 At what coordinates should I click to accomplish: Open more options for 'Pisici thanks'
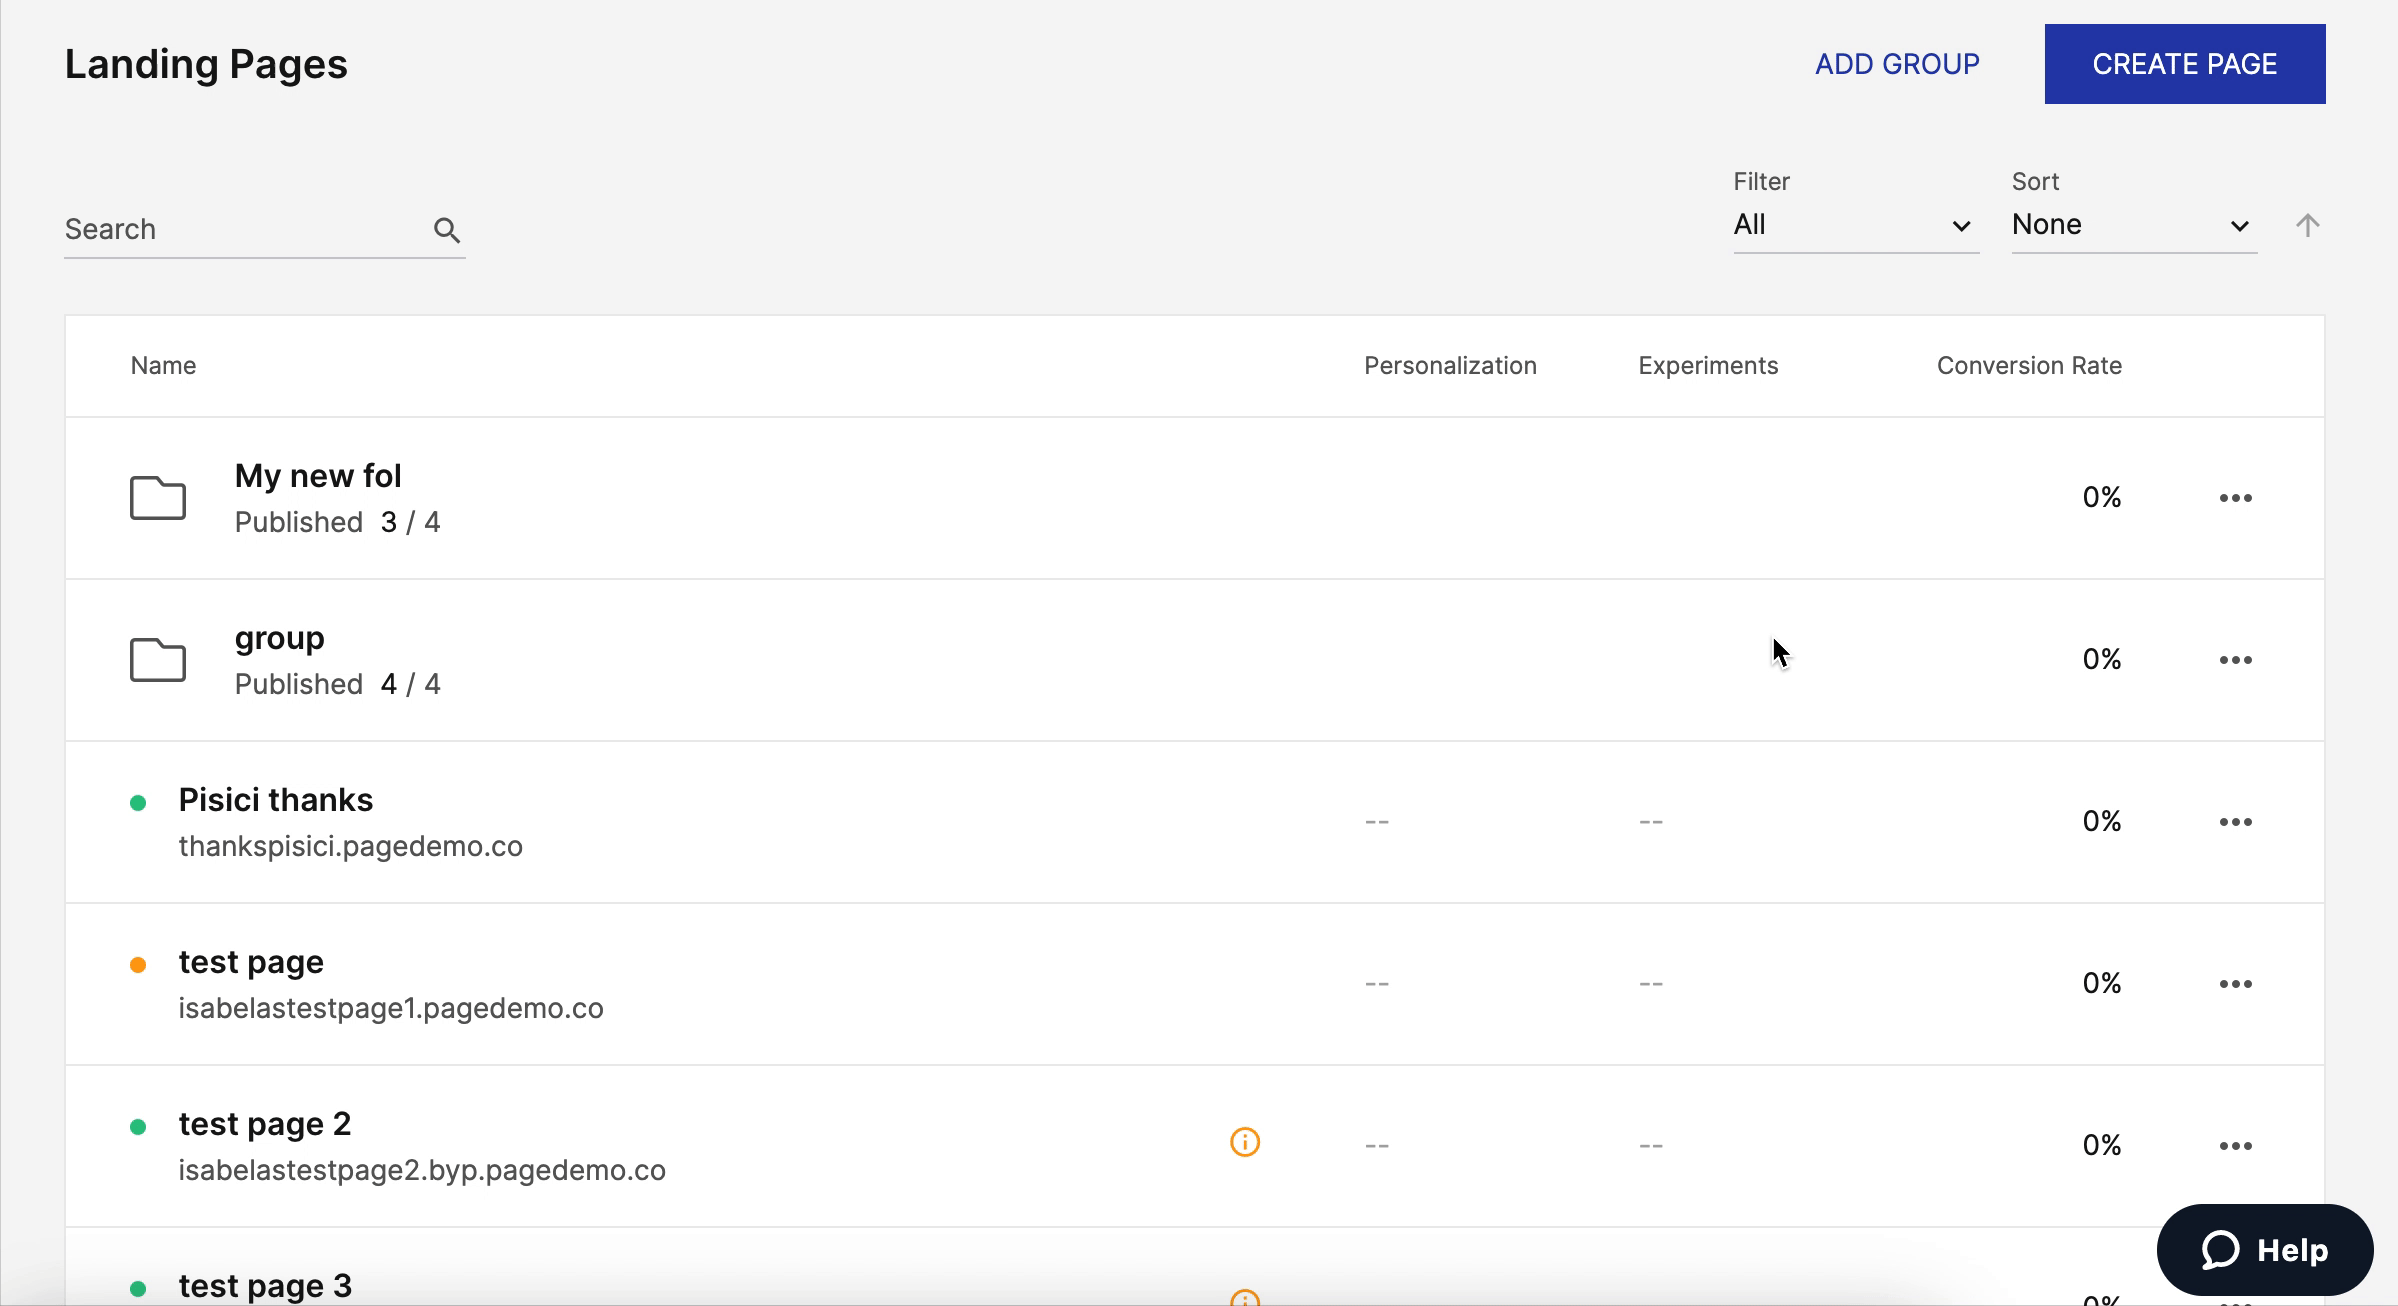point(2236,822)
